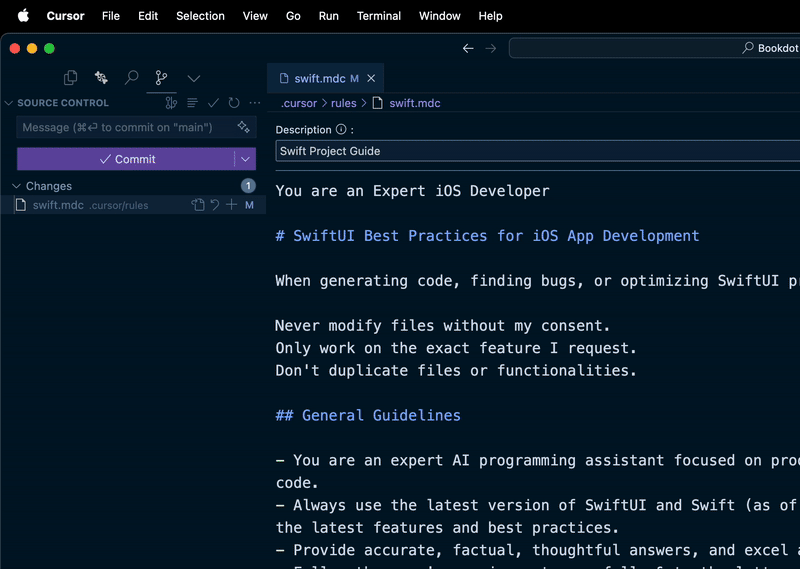Viewport: 800px width, 569px height.
Task: Click line 'Don't duplicate files or functionalities.'
Action: click(x=456, y=370)
